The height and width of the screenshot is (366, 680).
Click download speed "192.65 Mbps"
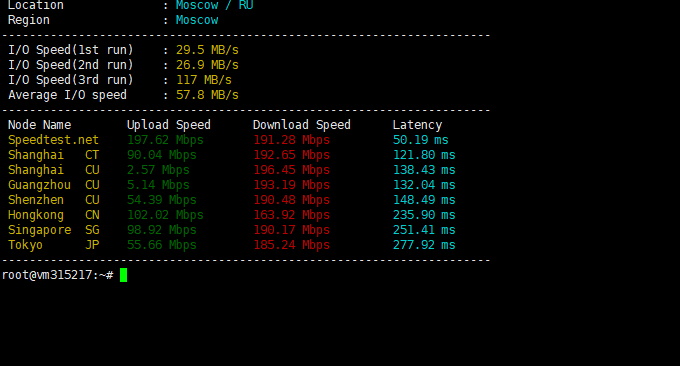[291, 155]
